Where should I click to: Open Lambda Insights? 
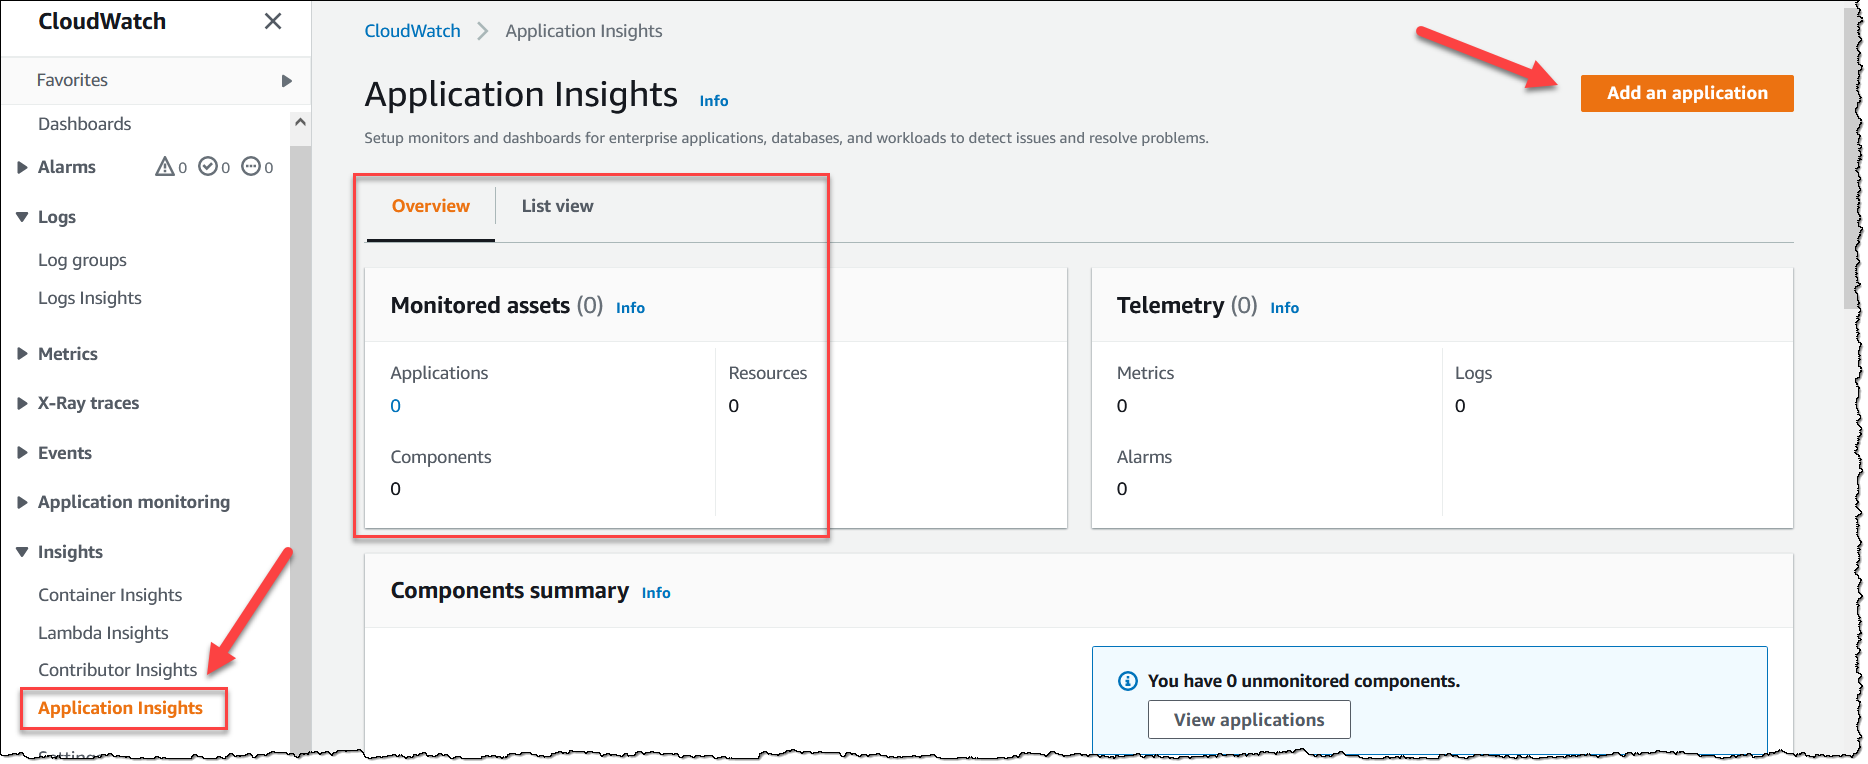click(103, 633)
